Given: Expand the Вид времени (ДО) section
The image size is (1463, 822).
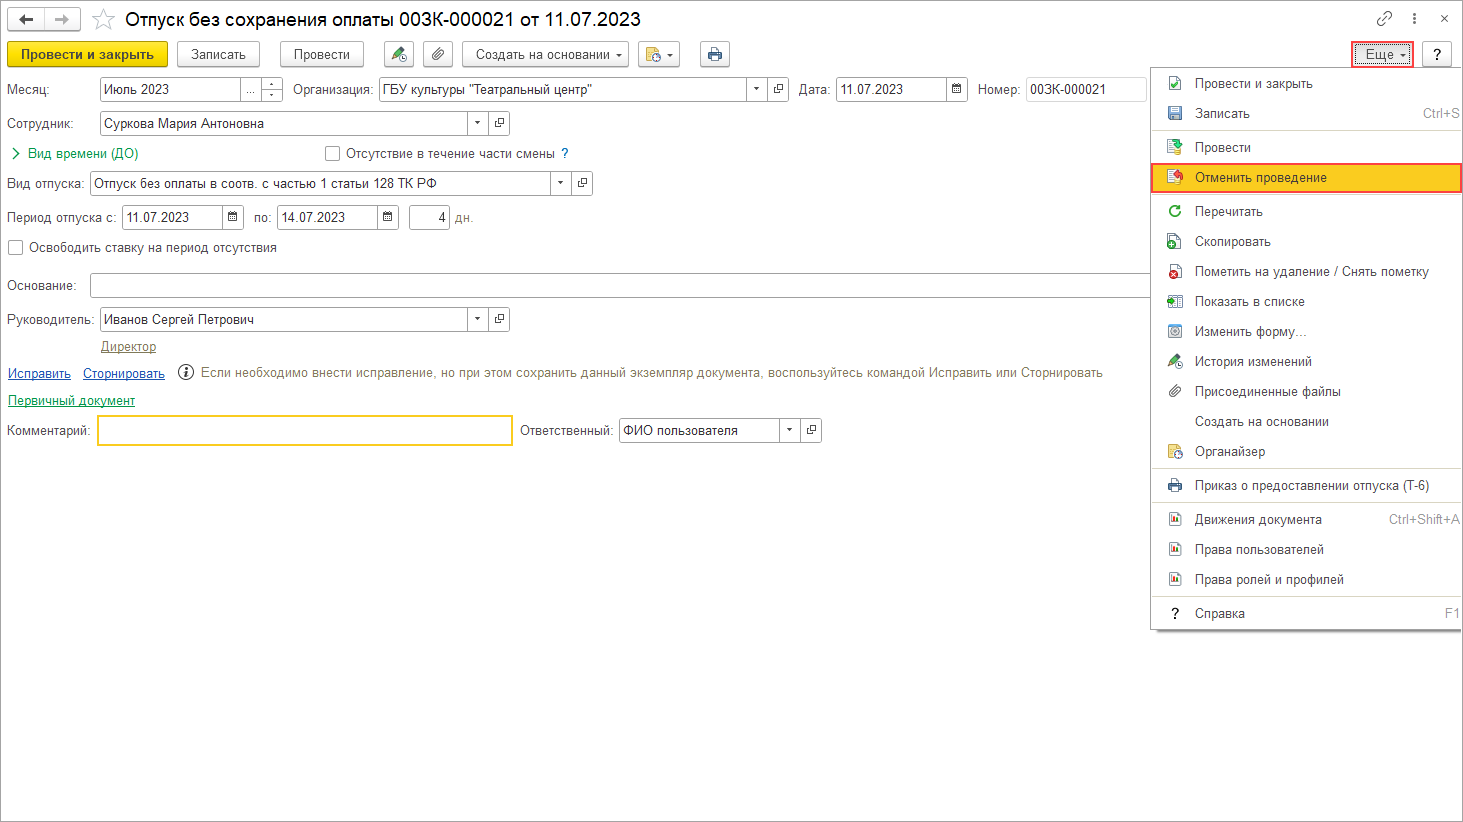Looking at the screenshot, I should [74, 153].
